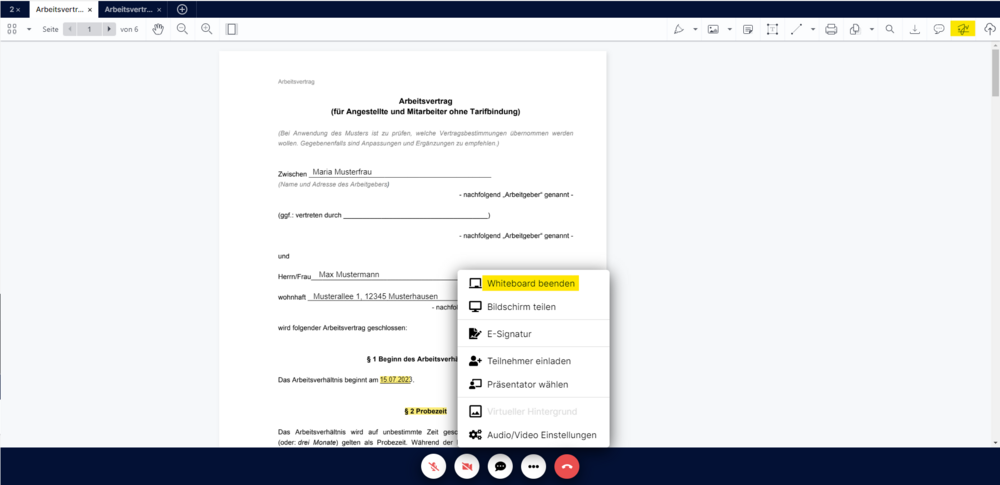The width and height of the screenshot is (1000, 485).
Task: Open the print icon in toolbar
Action: click(x=831, y=29)
